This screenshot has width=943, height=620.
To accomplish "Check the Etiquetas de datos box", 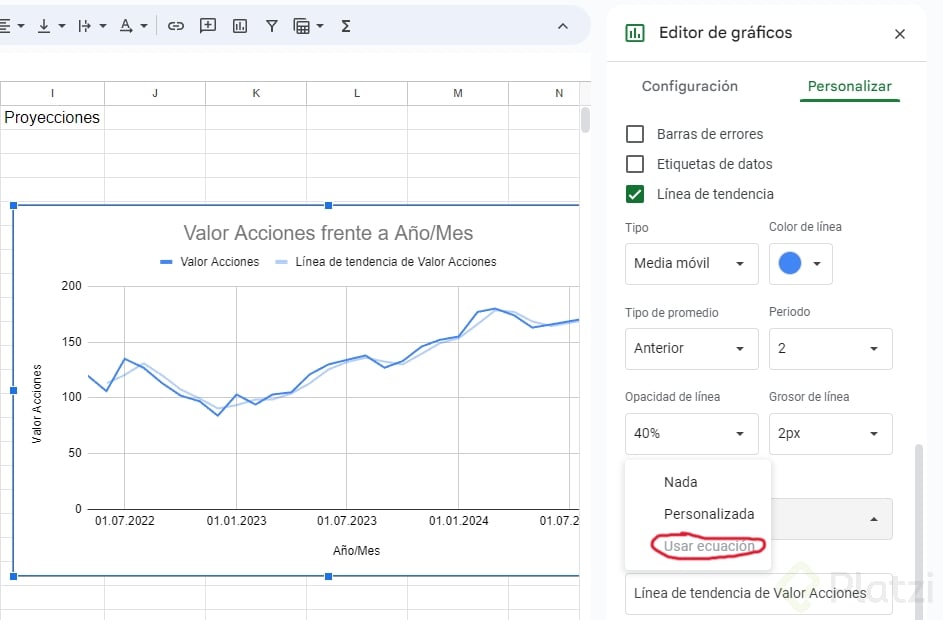I will (634, 164).
